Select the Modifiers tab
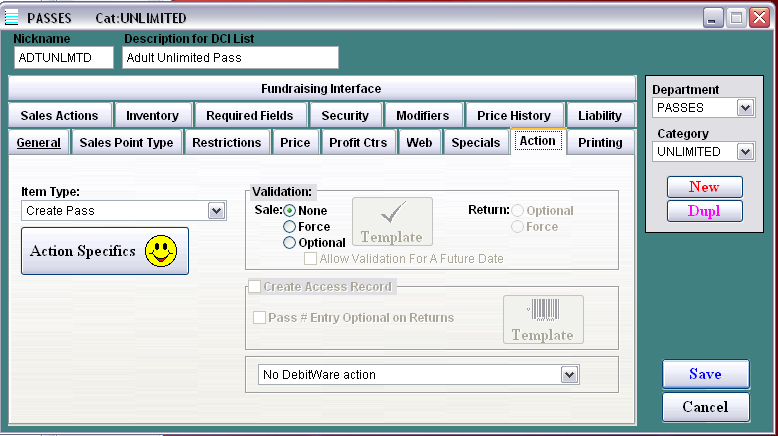778x436 pixels. [x=423, y=116]
